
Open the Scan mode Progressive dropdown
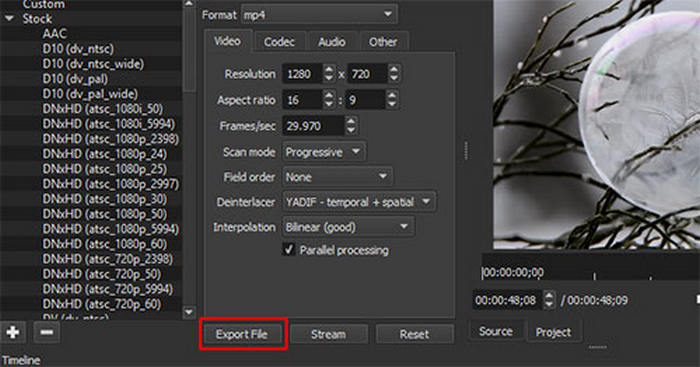click(x=324, y=152)
